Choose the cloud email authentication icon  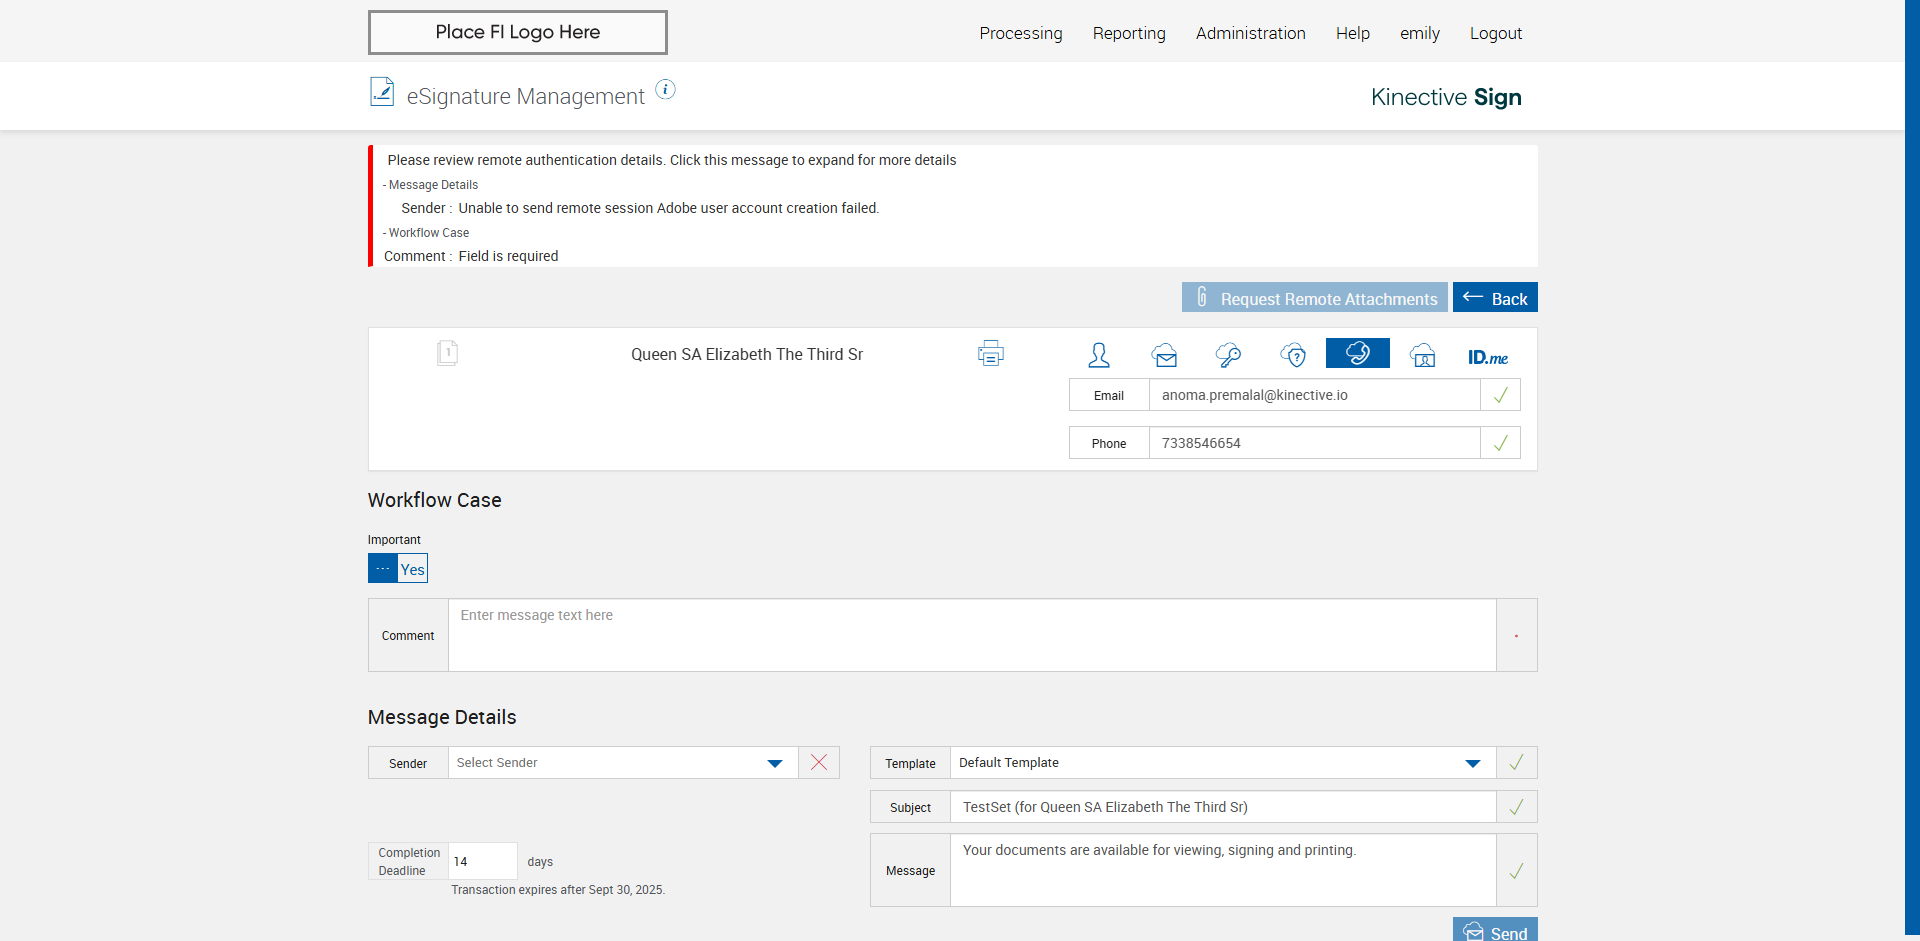click(x=1164, y=355)
